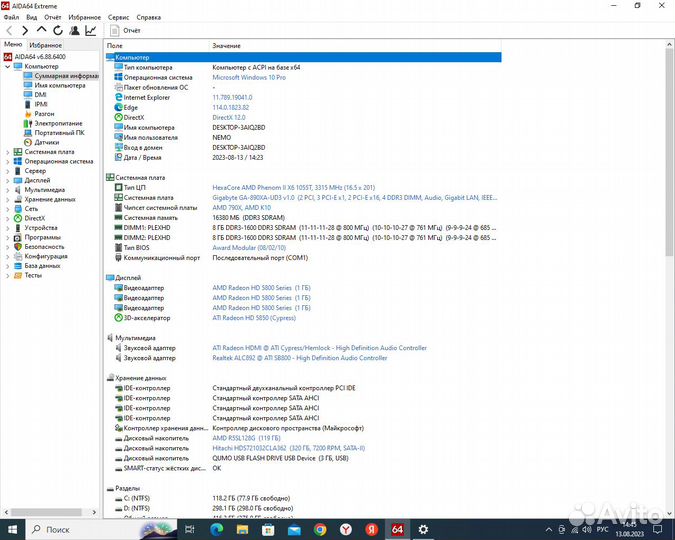Expand the Операционная система tree node

[x=7, y=161]
